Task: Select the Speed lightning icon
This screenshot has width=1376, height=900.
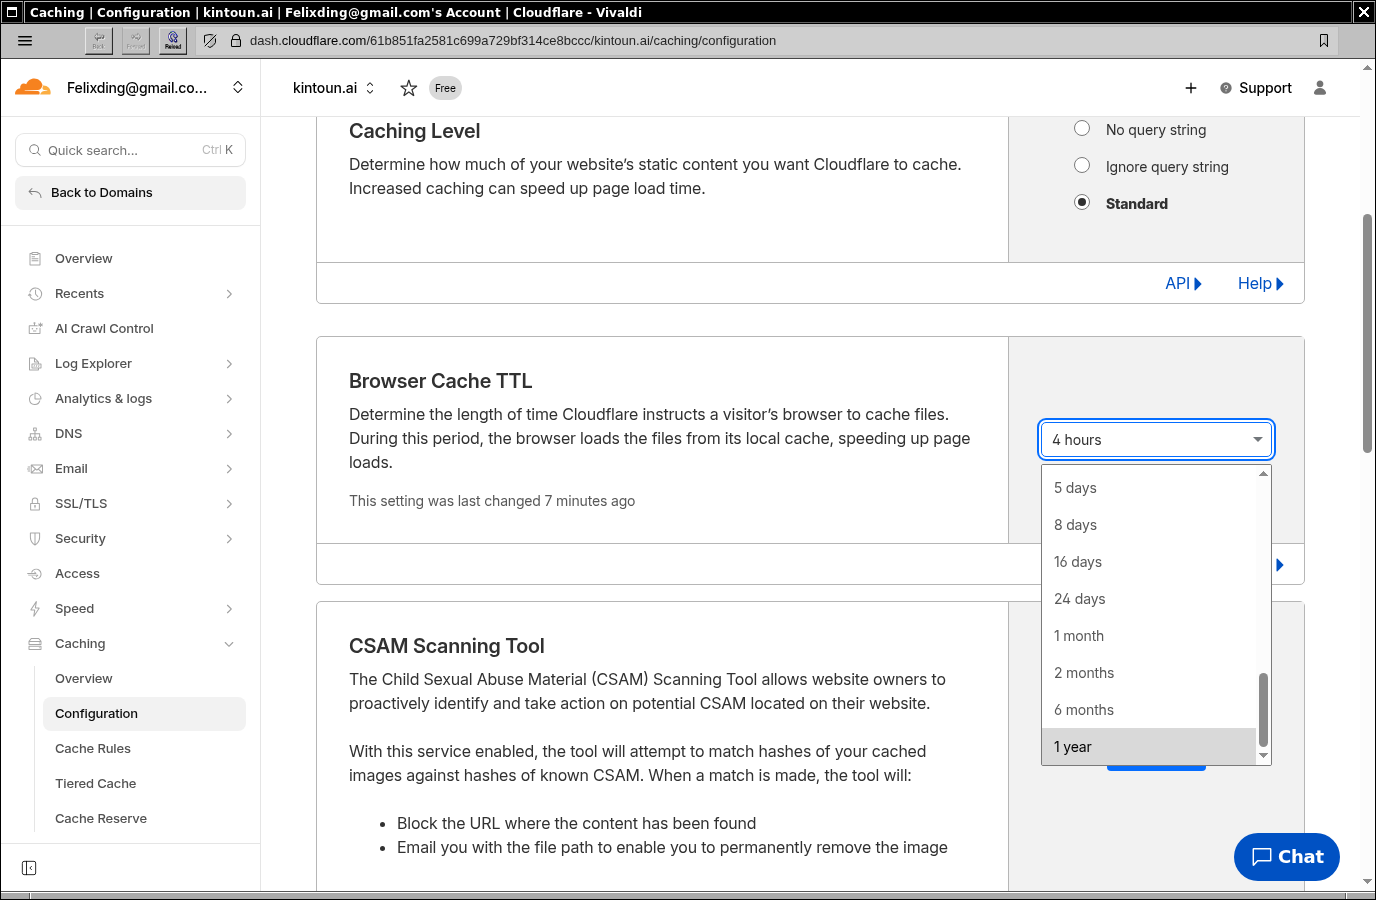Action: click(x=33, y=608)
